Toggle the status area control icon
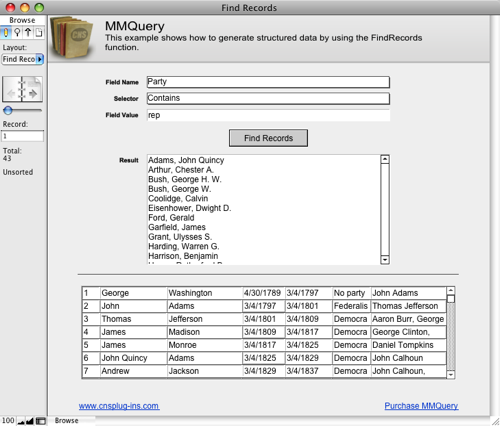 click(41, 421)
